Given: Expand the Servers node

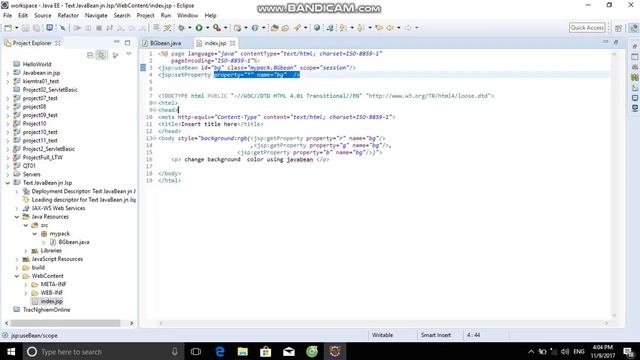Looking at the screenshot, I should [x=8, y=174].
